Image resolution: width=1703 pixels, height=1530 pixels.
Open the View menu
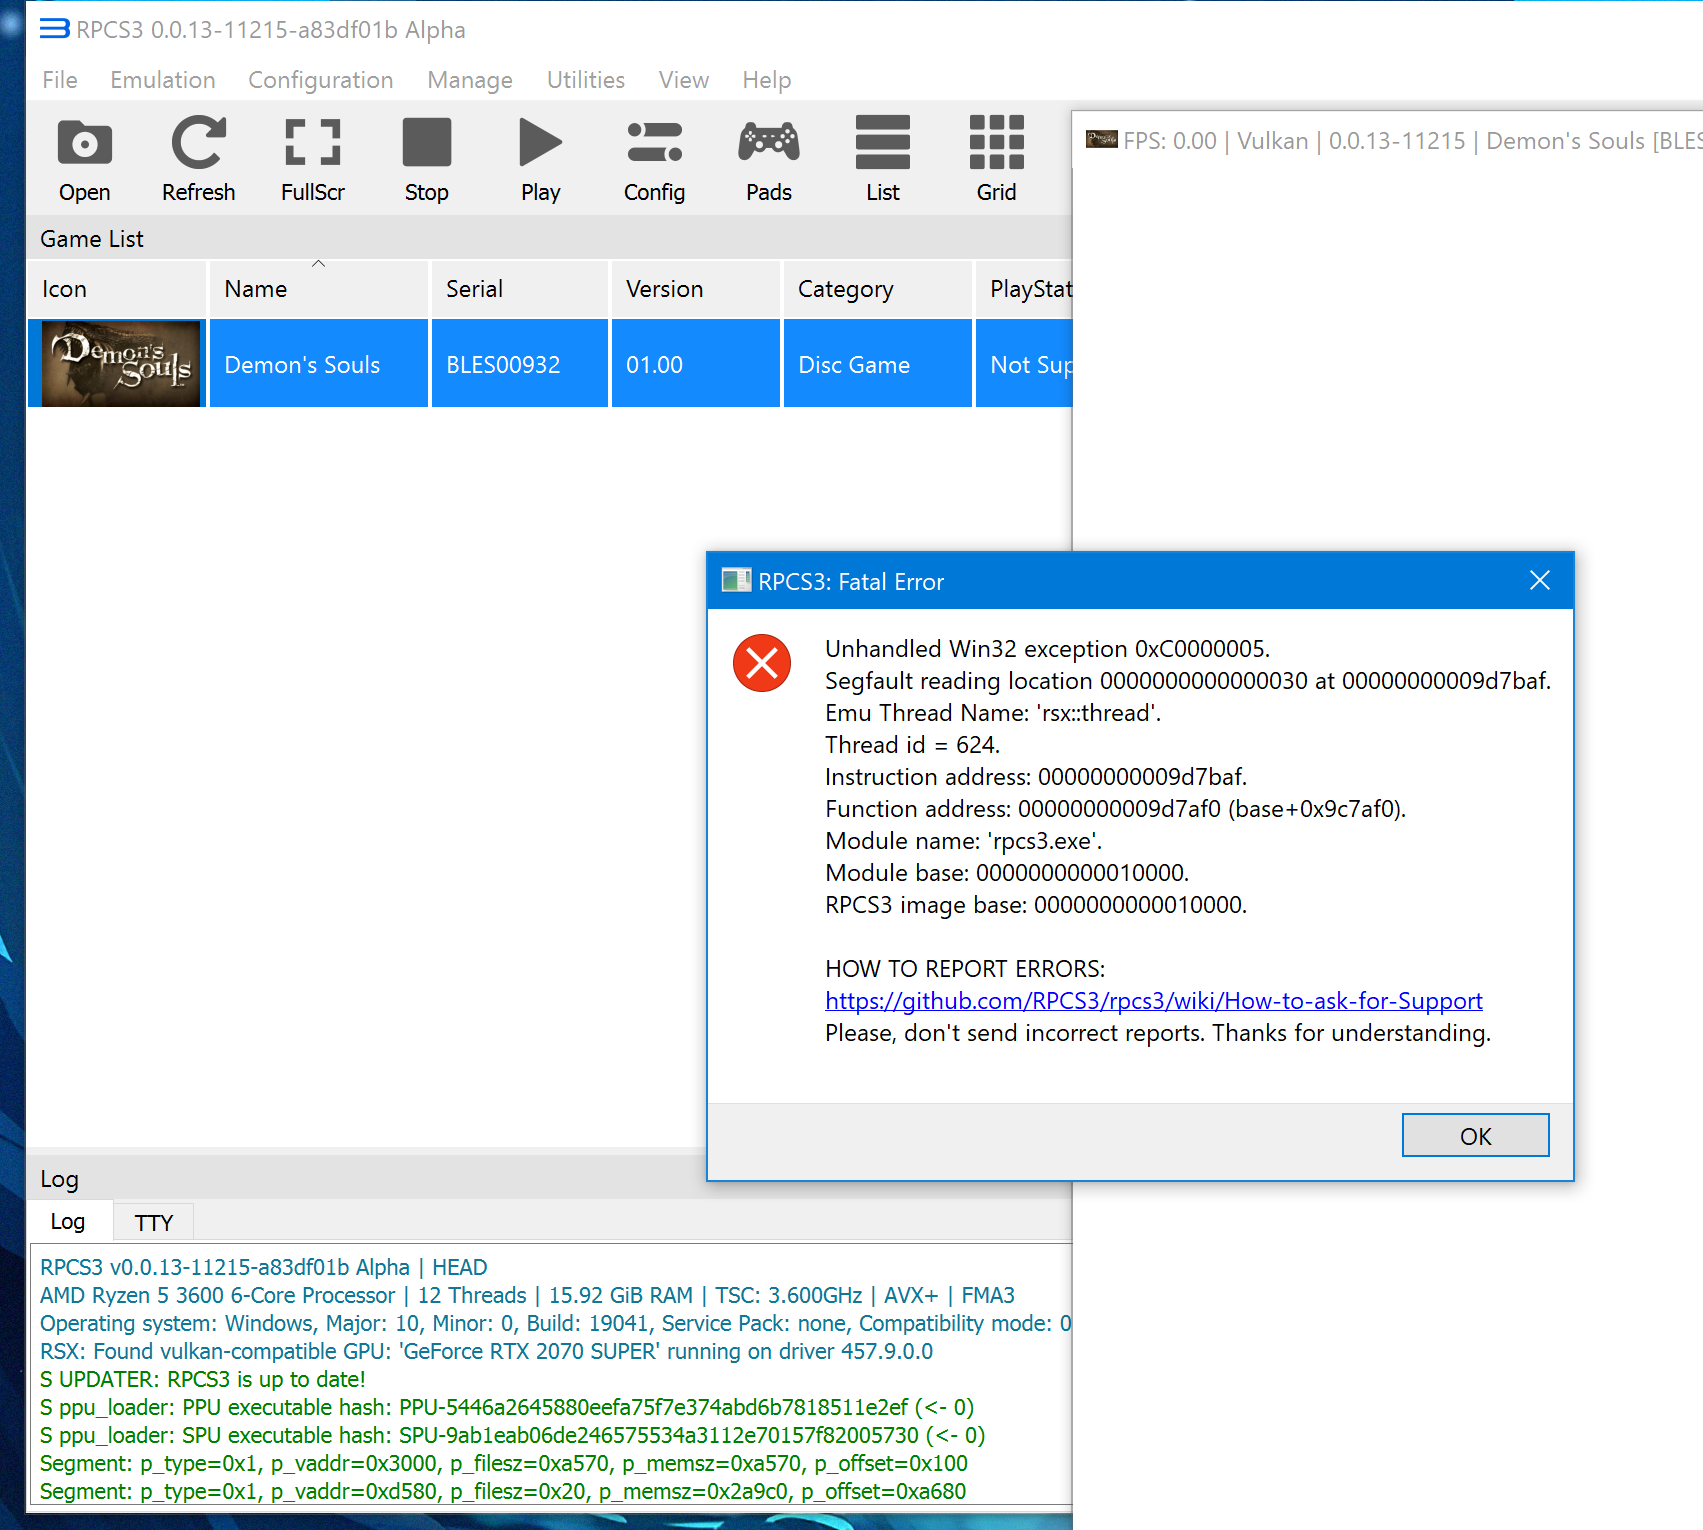[684, 80]
